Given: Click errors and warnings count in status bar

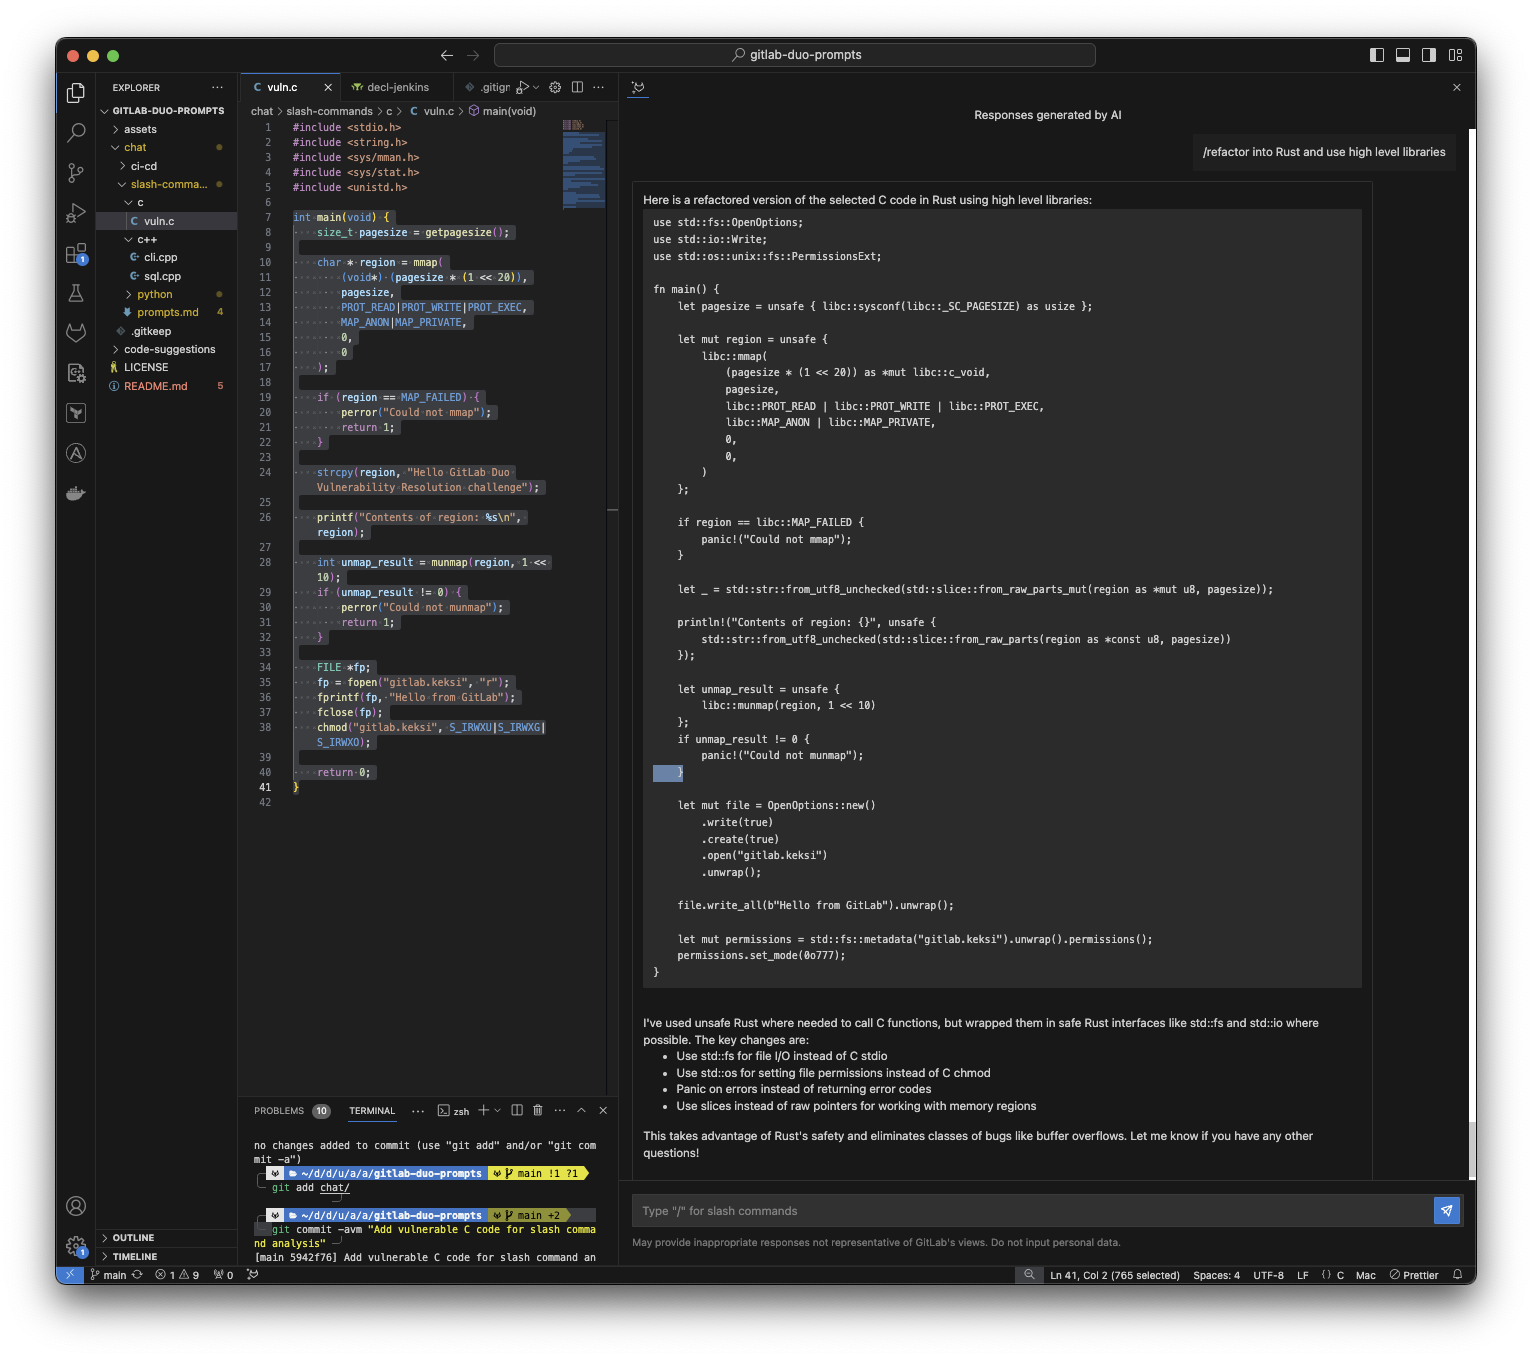Looking at the screenshot, I should [177, 1275].
